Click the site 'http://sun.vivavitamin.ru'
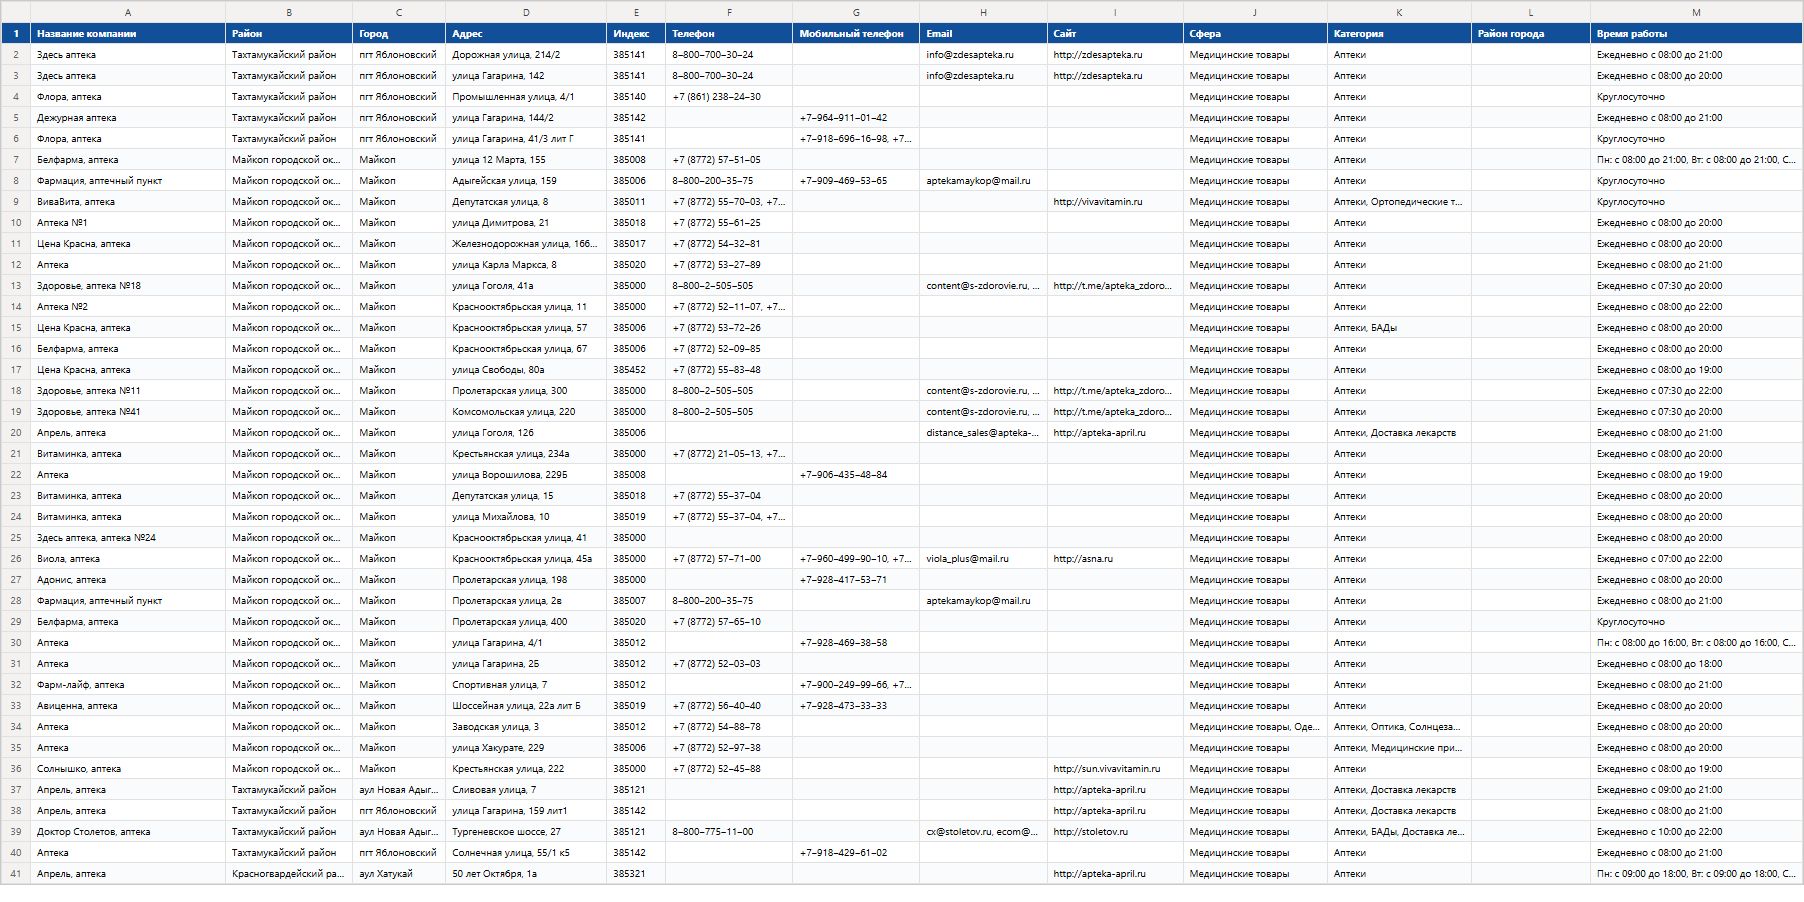This screenshot has width=1804, height=902. 1115,768
